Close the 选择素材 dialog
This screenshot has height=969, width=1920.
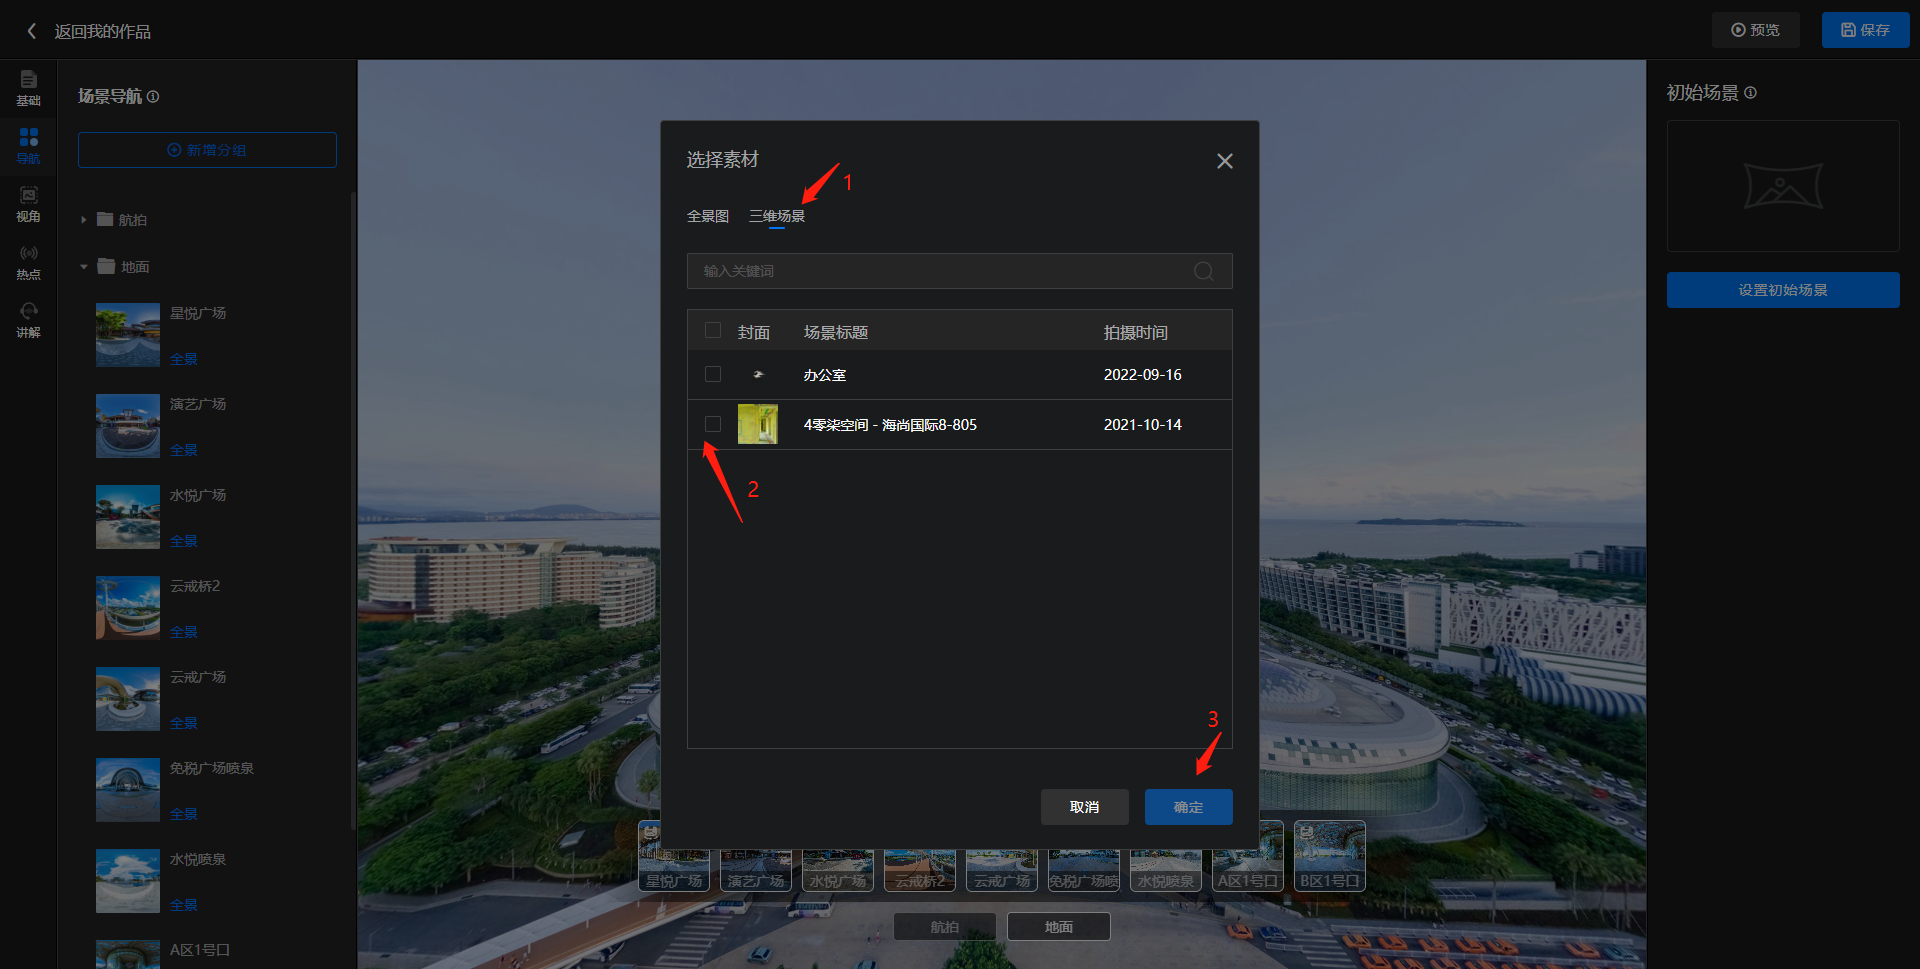(x=1224, y=161)
